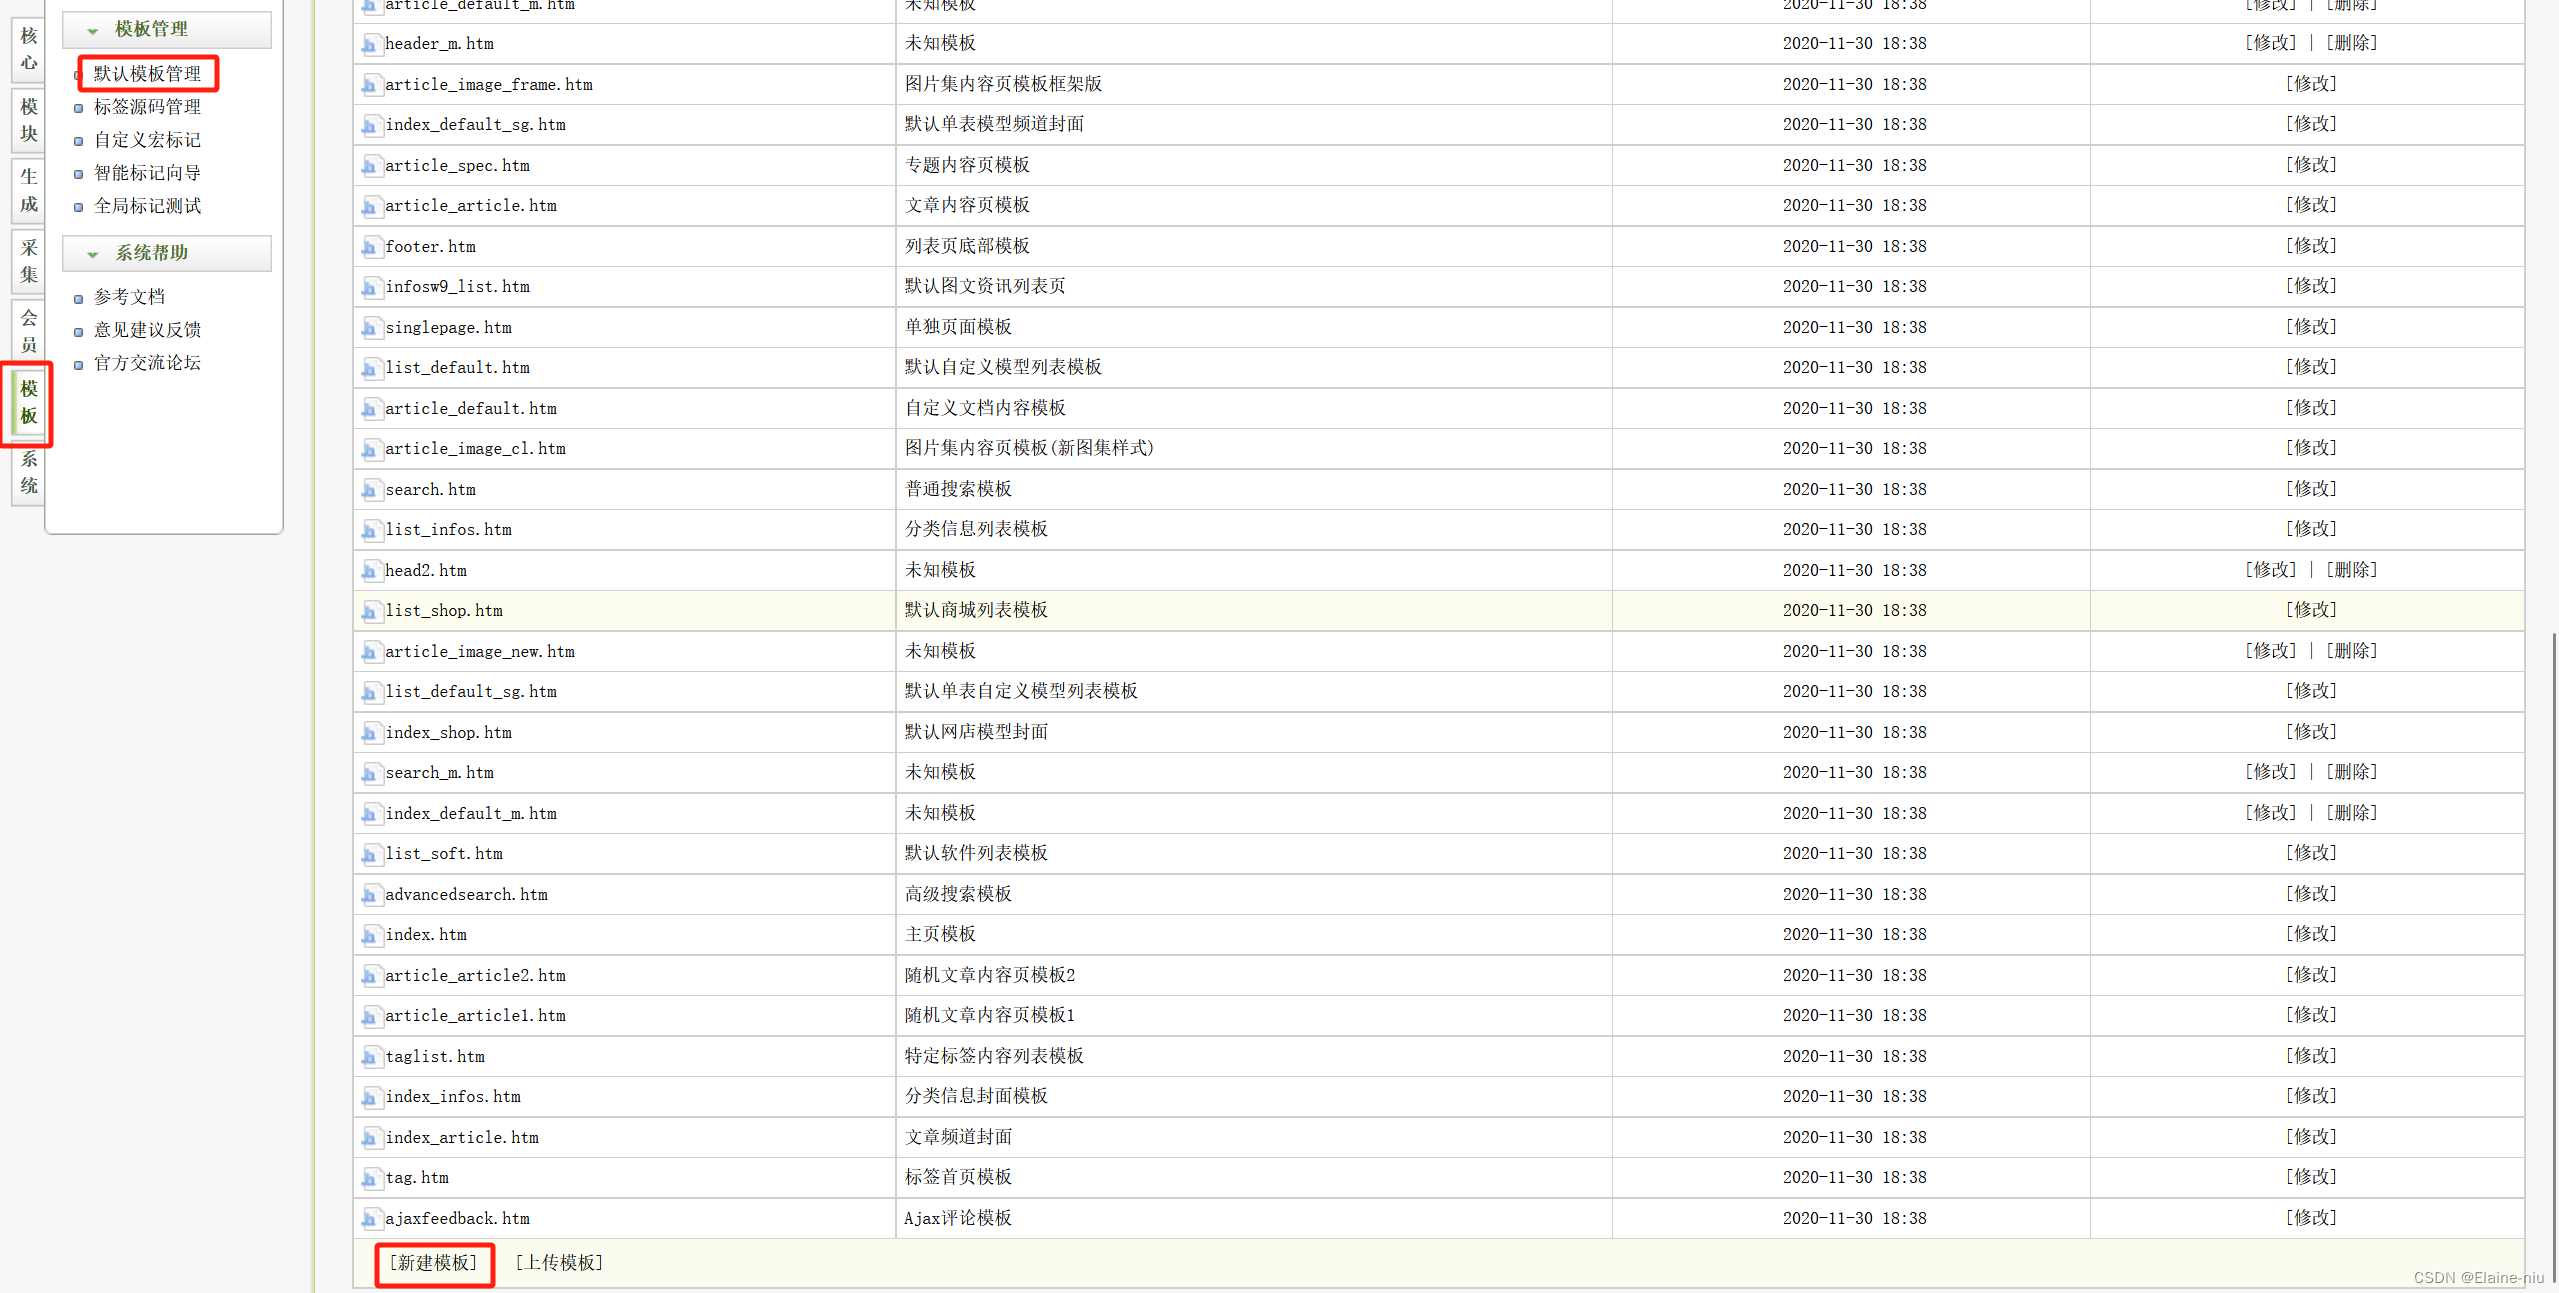
Task: Click [修改] for ajaxfeedback.htm
Action: point(2311,1218)
